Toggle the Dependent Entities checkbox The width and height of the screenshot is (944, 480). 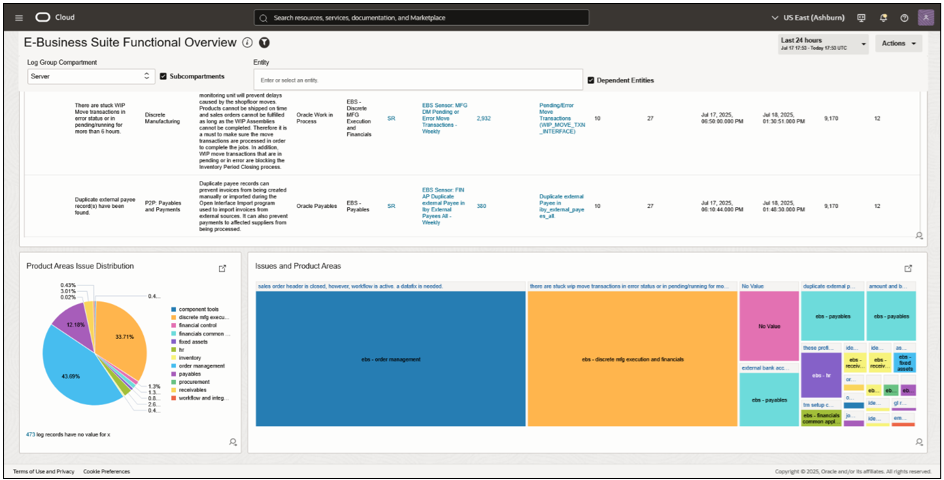click(591, 80)
